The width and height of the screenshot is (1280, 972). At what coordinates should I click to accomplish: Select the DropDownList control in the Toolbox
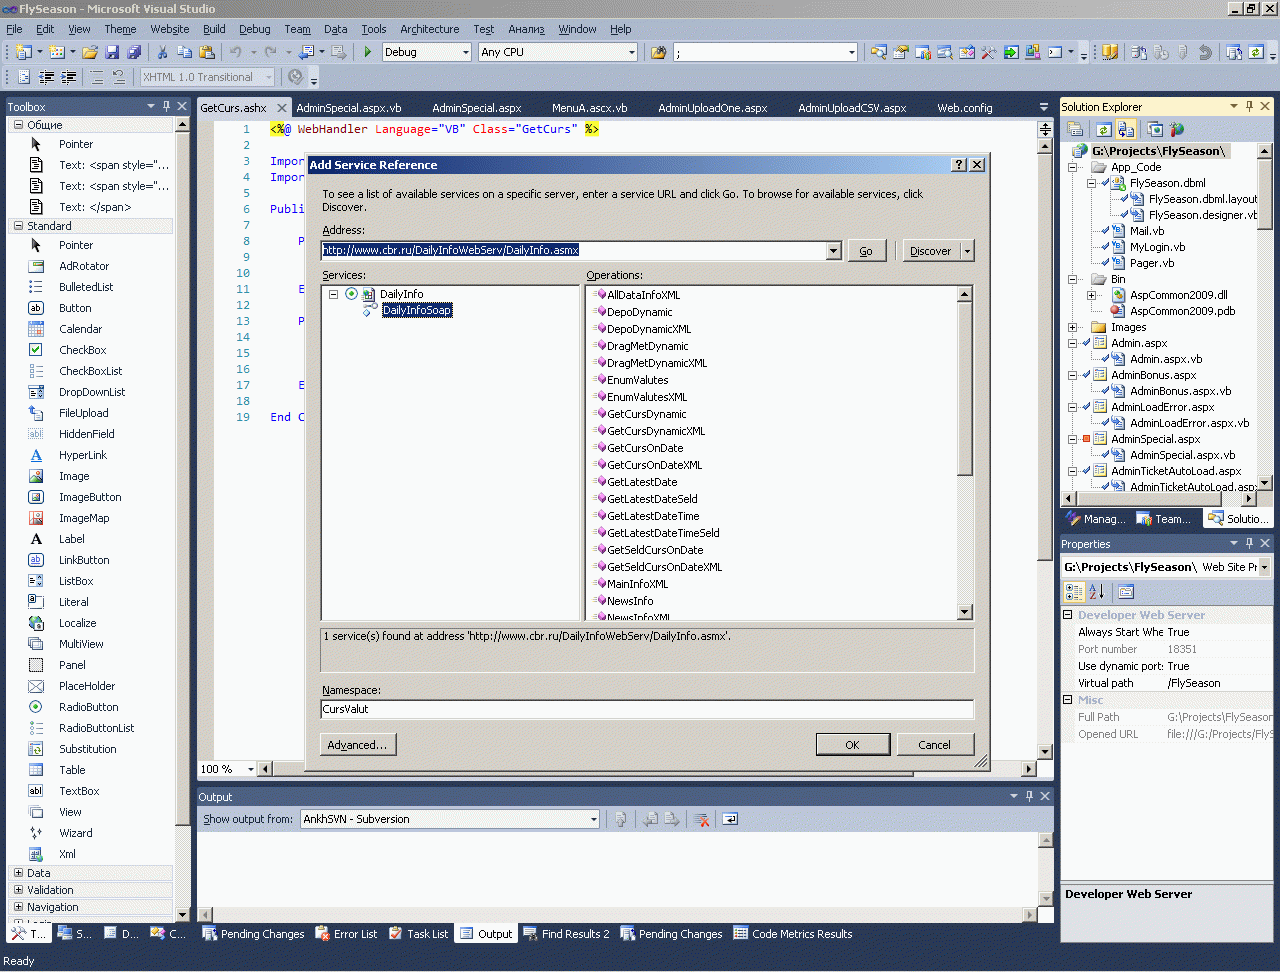tap(92, 392)
